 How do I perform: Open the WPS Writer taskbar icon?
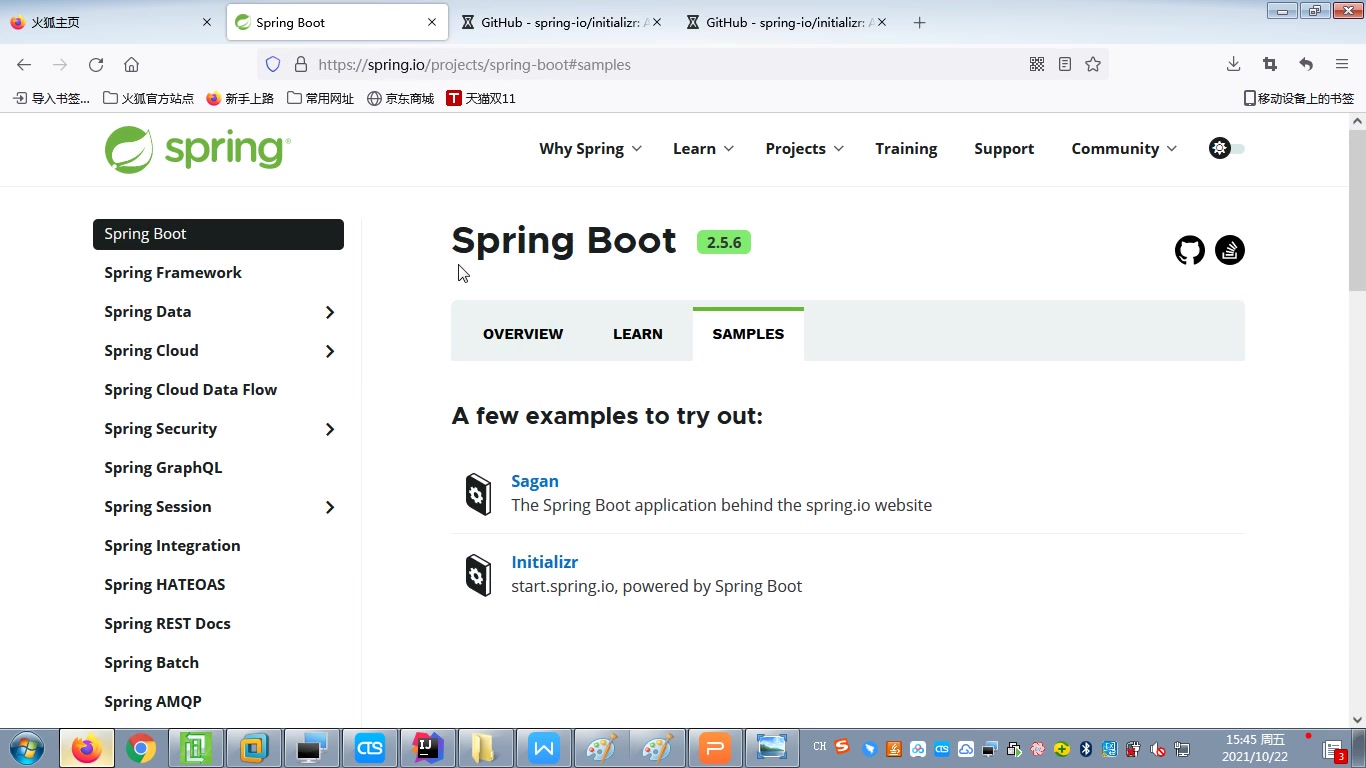(x=543, y=748)
